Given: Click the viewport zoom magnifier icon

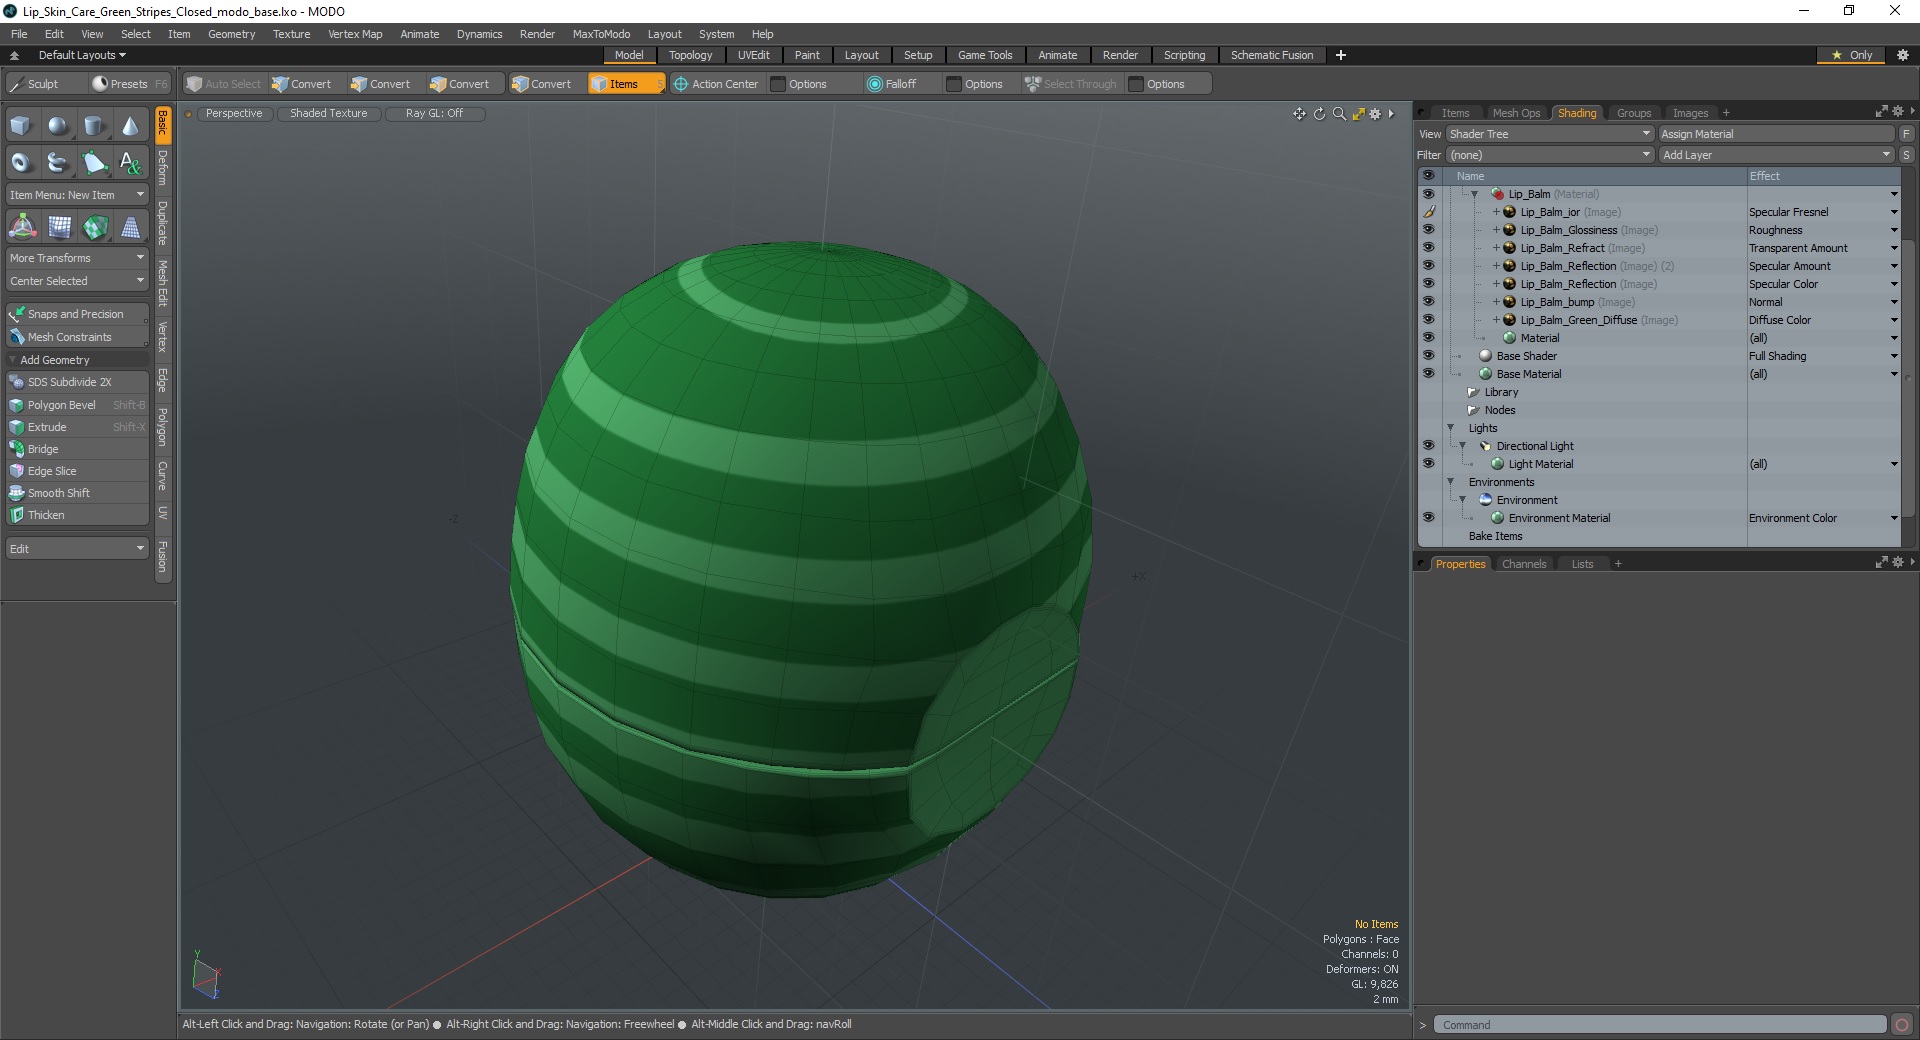Looking at the screenshot, I should coord(1339,114).
